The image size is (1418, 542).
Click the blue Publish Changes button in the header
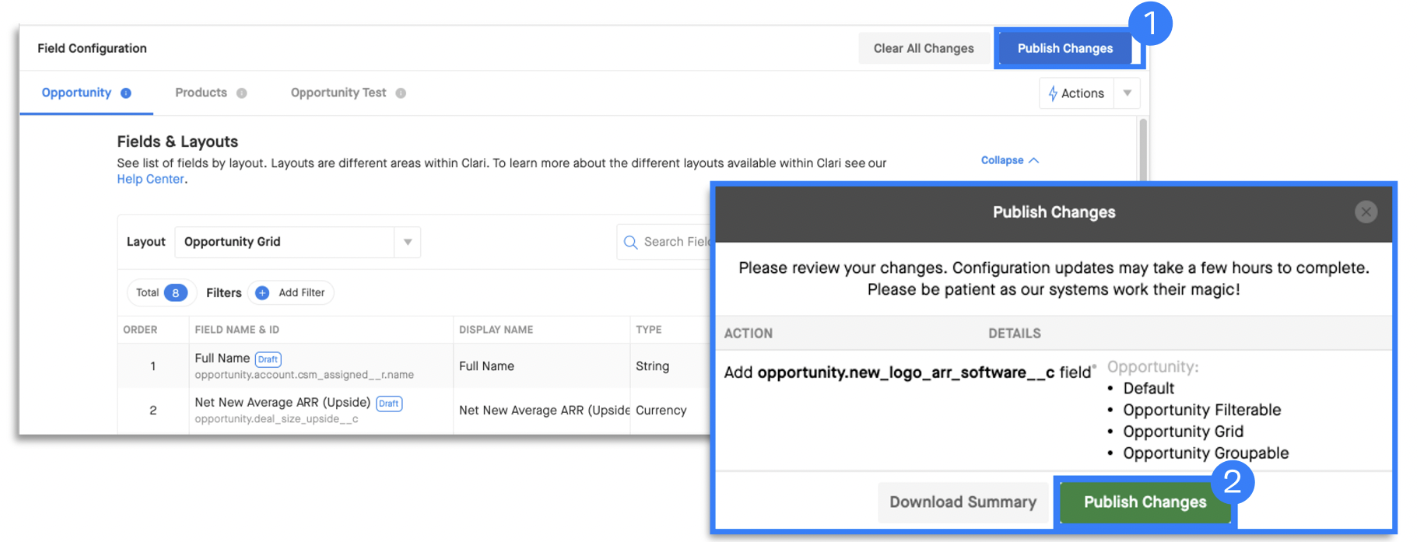point(1065,48)
